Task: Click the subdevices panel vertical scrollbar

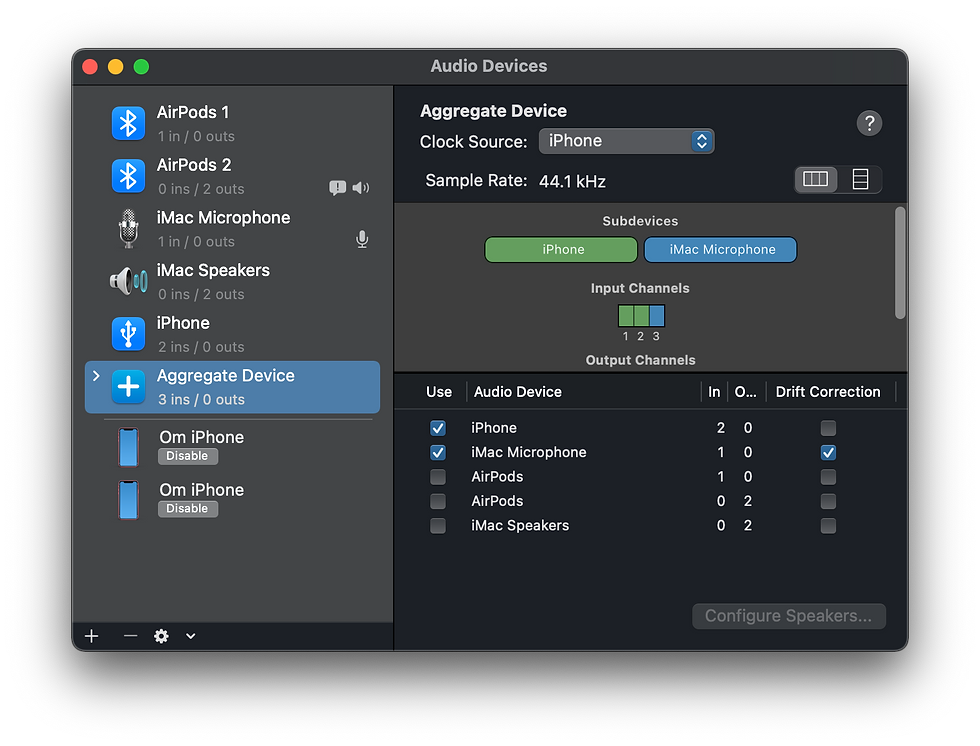Action: (900, 263)
